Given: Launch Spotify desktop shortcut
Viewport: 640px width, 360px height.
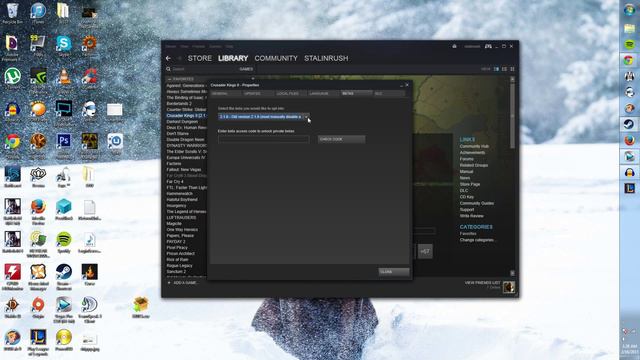Looking at the screenshot, I should 64,239.
